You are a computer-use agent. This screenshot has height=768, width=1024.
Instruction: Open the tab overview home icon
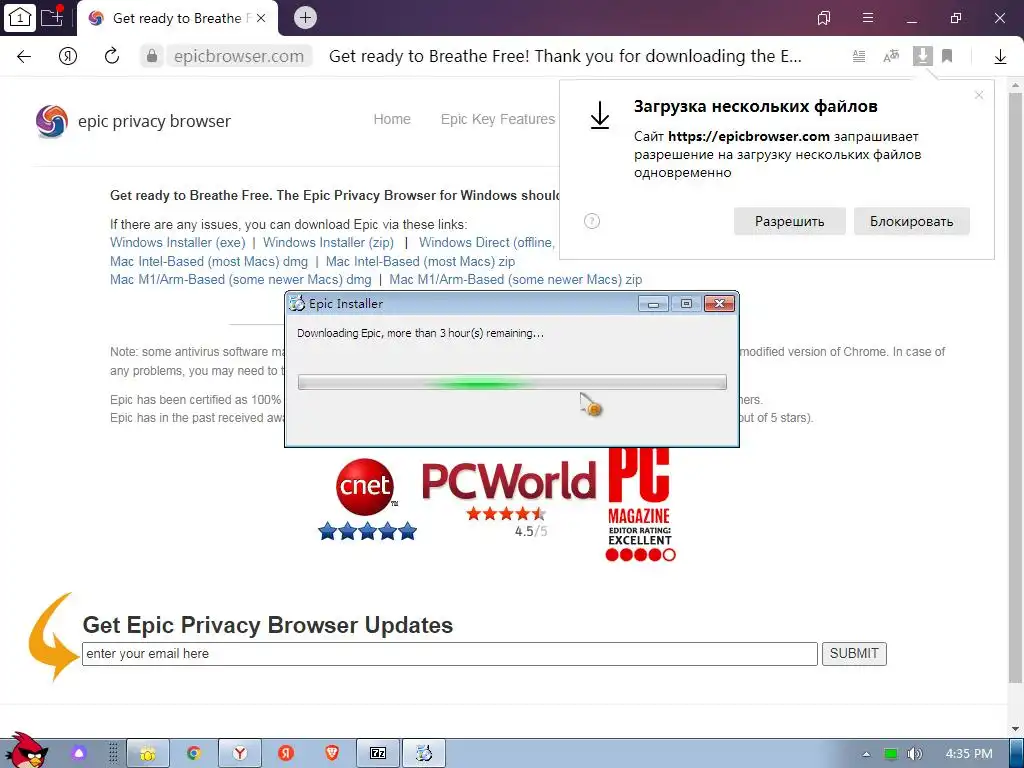(x=19, y=18)
